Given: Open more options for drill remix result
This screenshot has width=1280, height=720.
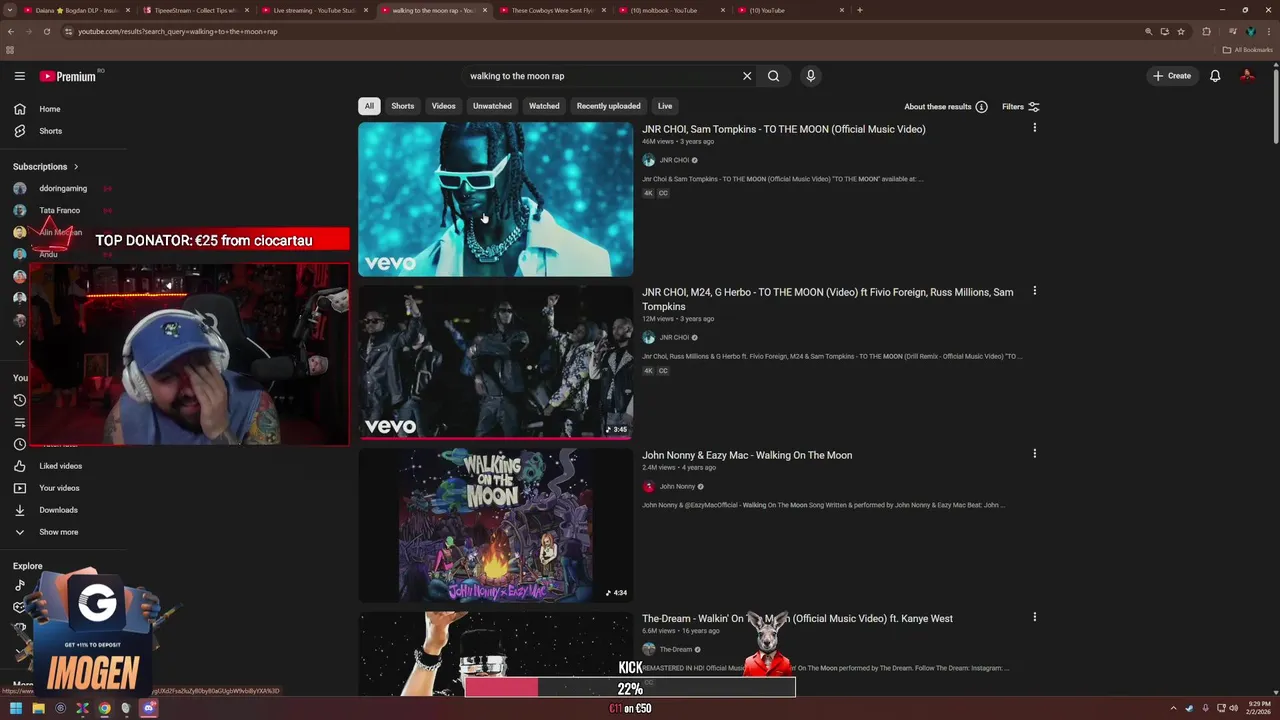Looking at the screenshot, I should pyautogui.click(x=1034, y=291).
